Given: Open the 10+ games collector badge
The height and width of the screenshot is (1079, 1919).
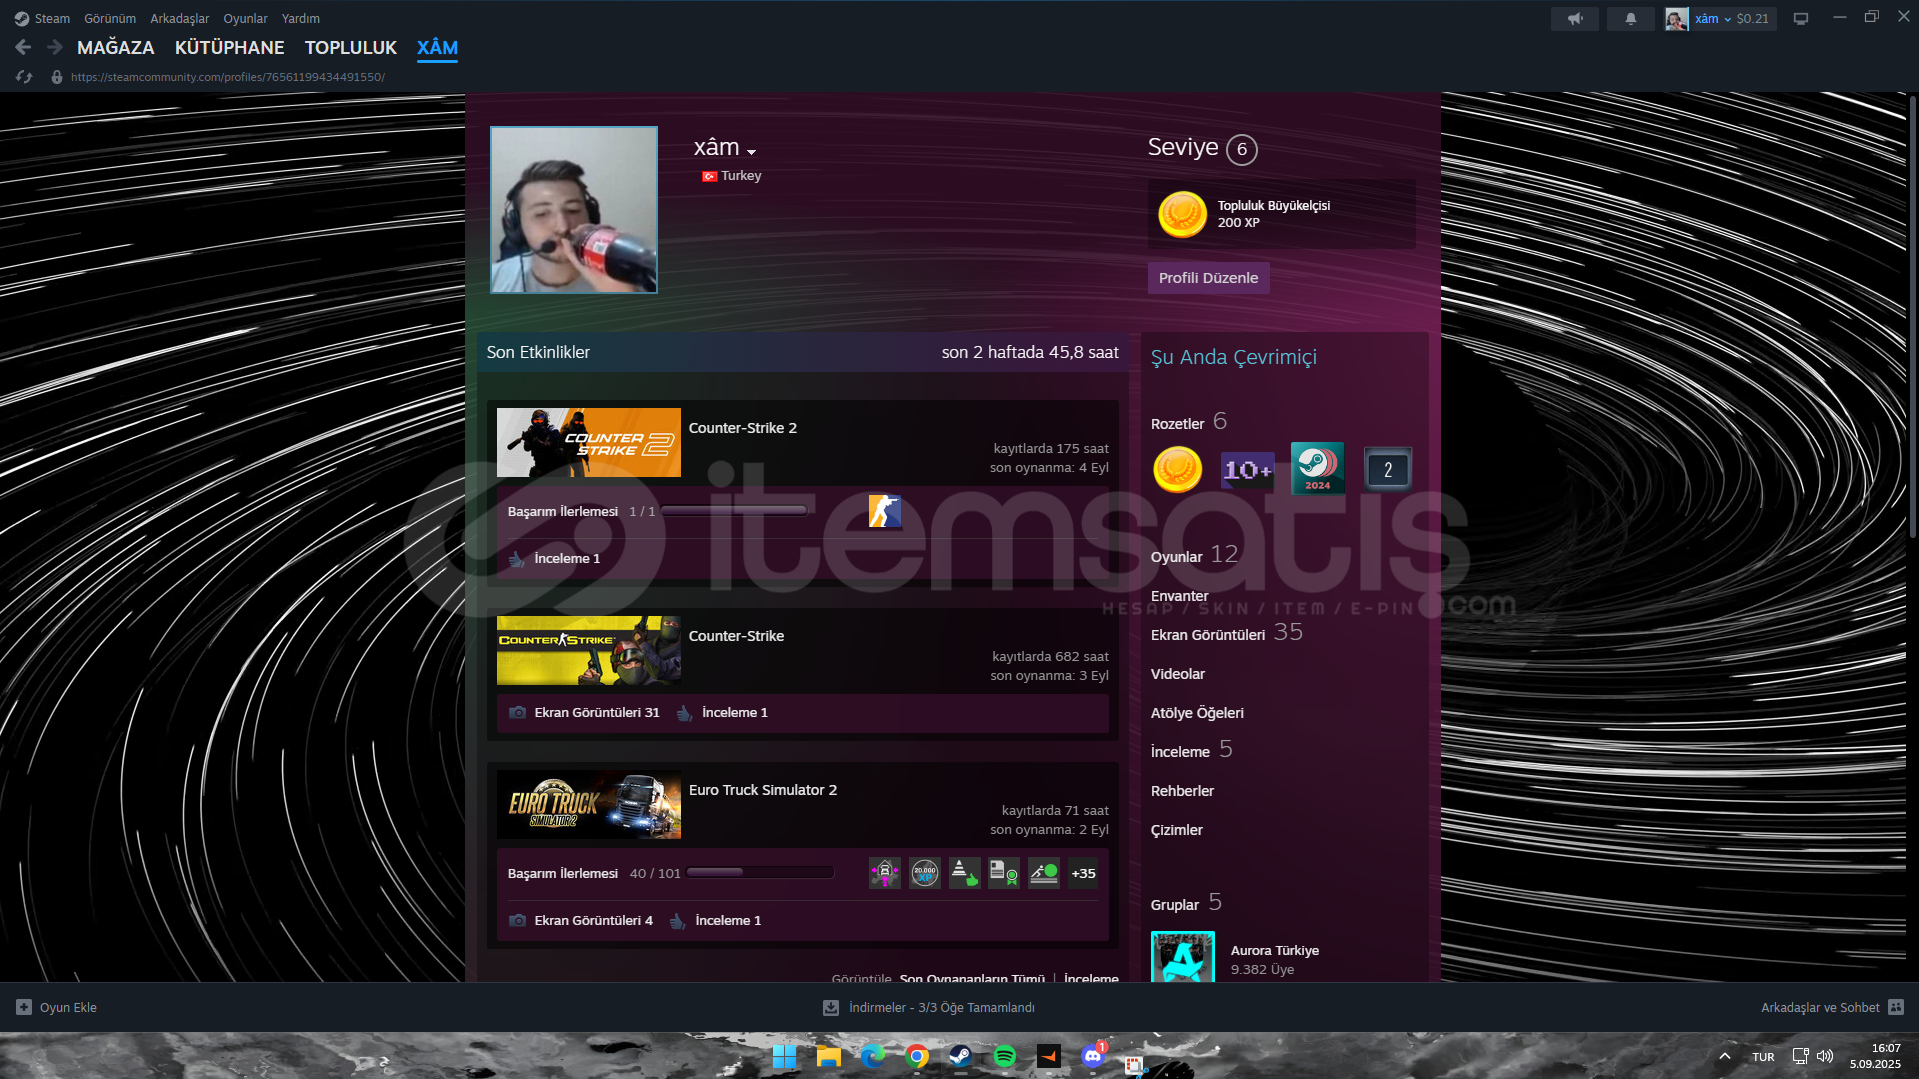Looking at the screenshot, I should (x=1247, y=469).
